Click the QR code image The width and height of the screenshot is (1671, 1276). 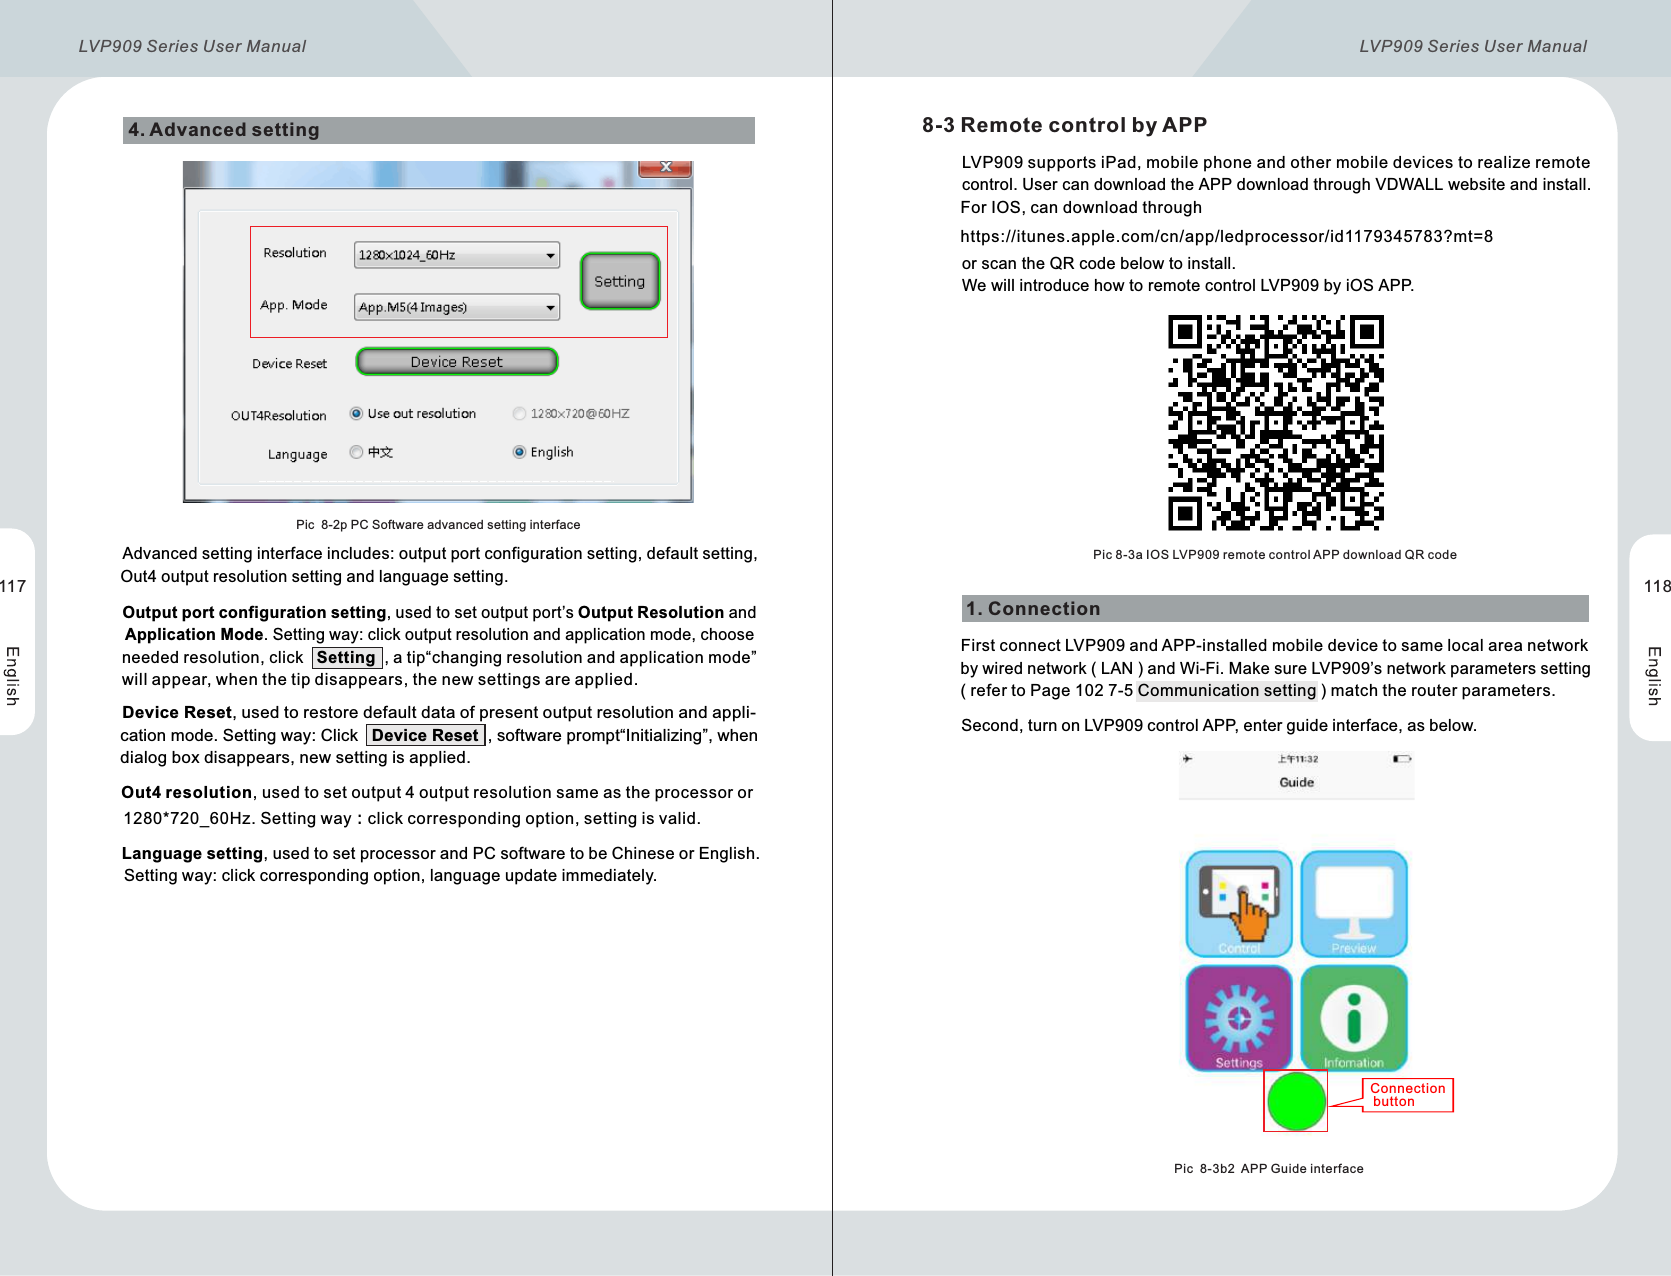[1276, 422]
